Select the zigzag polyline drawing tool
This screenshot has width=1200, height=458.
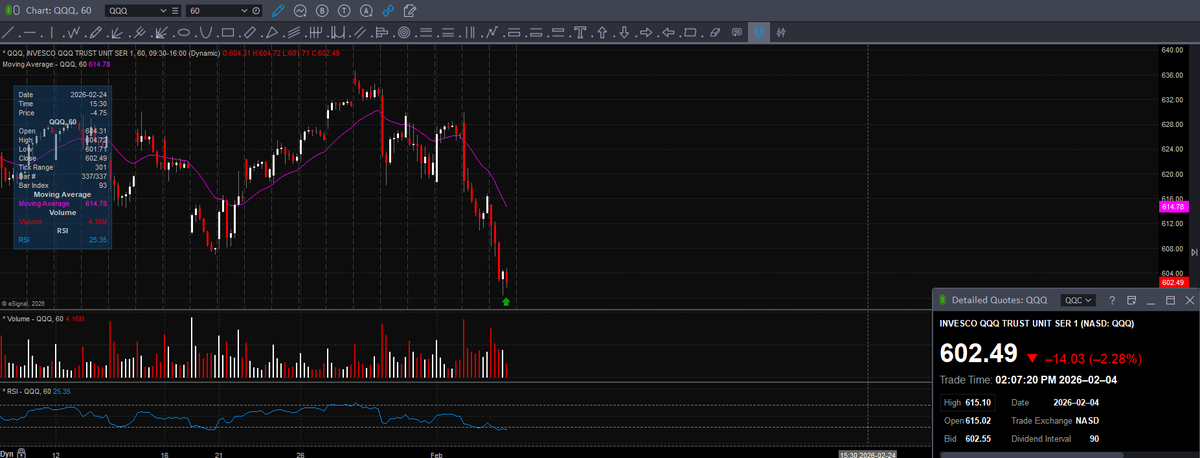(x=73, y=33)
